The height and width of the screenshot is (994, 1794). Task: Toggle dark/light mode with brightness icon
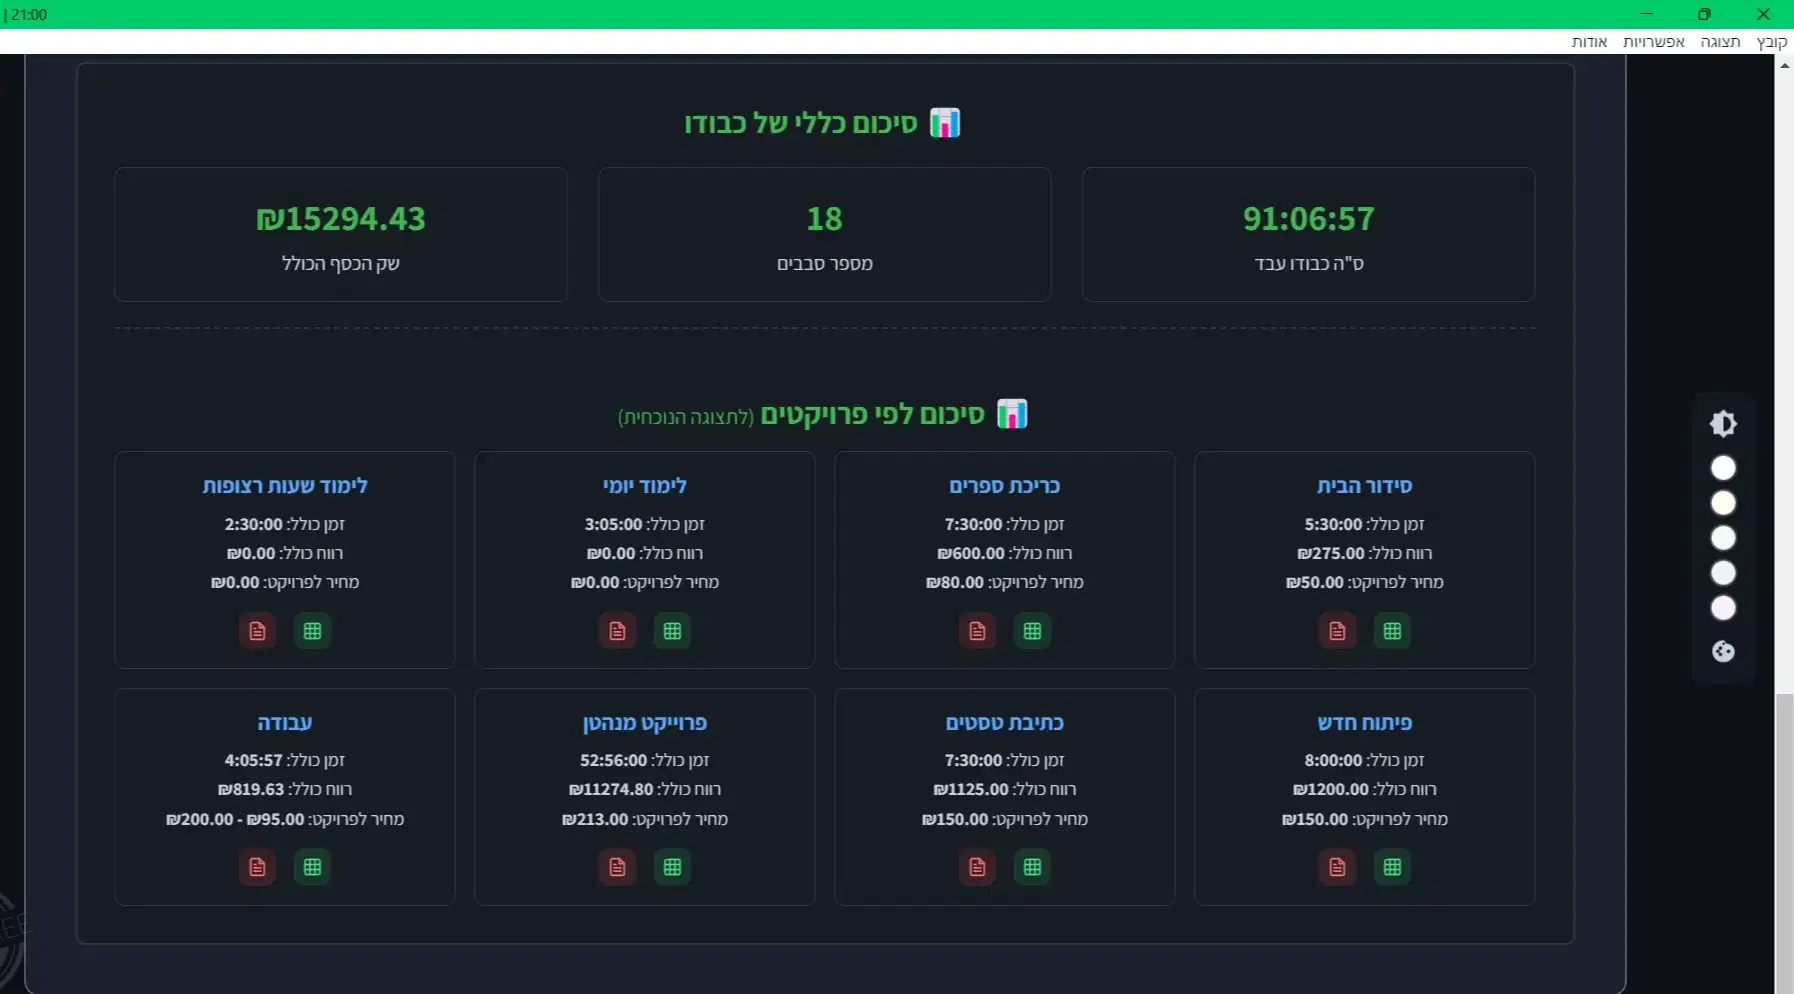click(1723, 424)
